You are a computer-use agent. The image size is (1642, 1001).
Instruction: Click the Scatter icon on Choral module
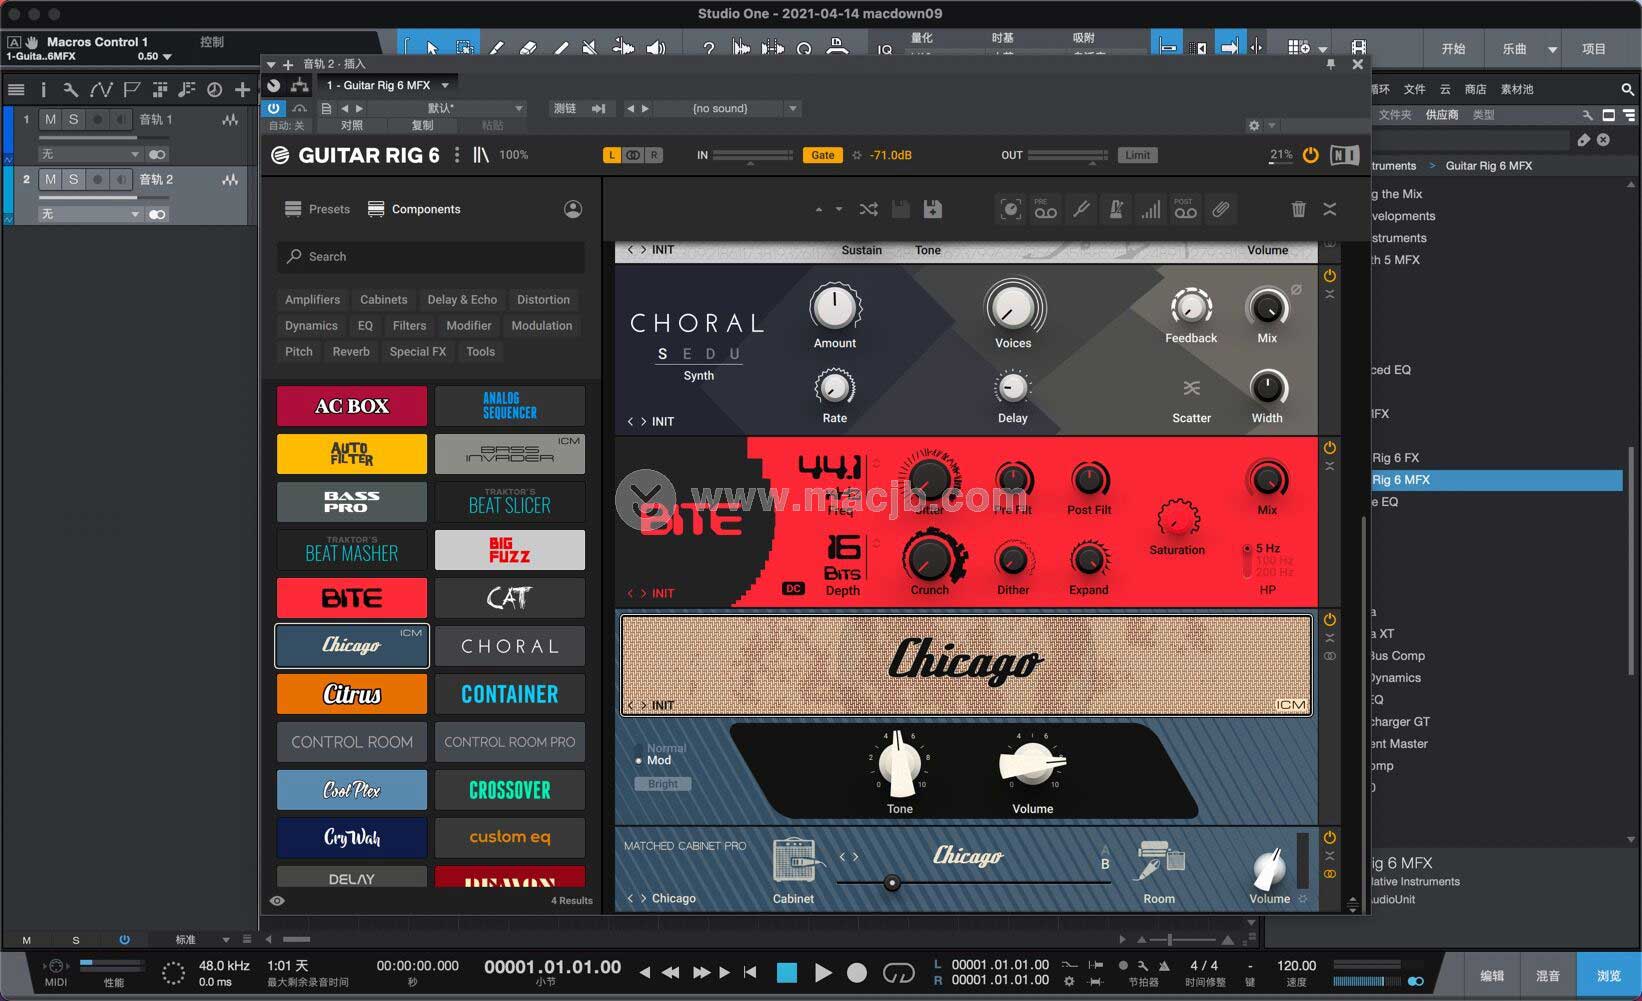point(1191,388)
